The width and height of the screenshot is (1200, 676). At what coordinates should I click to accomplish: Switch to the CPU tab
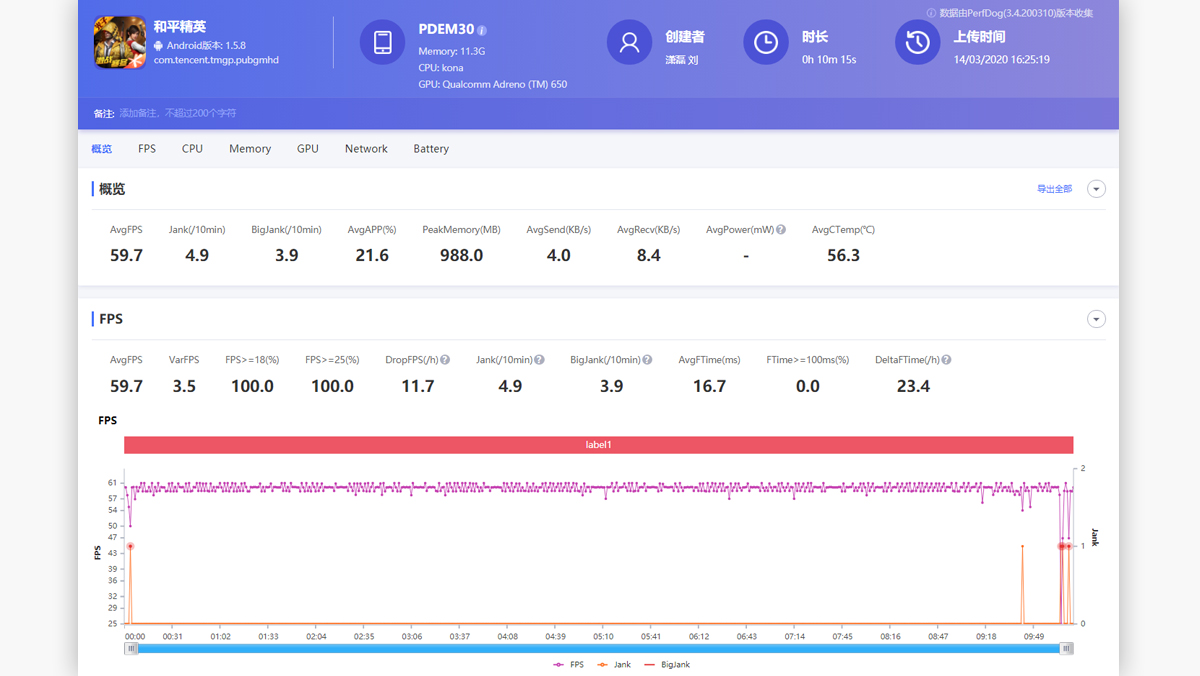point(192,148)
